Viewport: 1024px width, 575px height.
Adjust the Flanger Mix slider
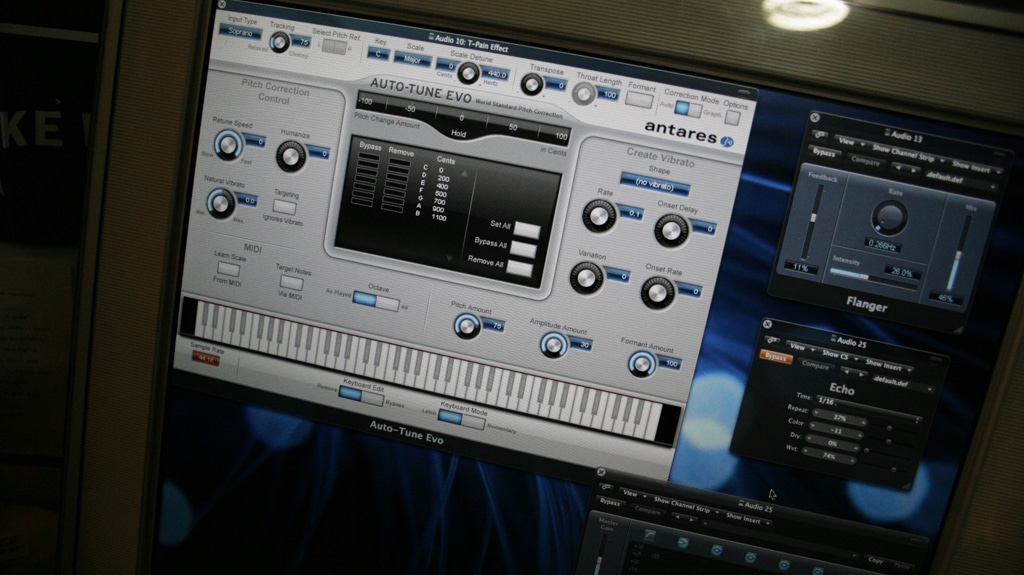click(x=957, y=252)
